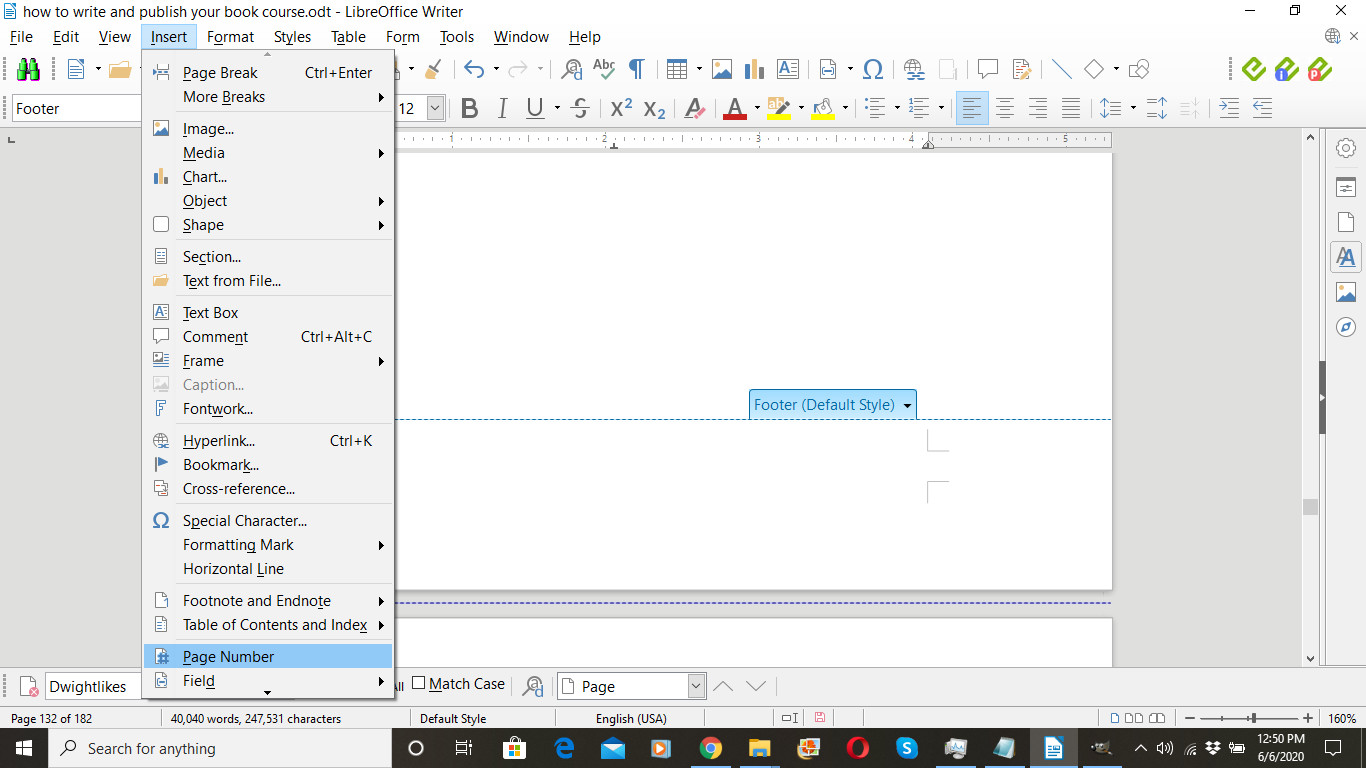Enable the Match Case checkbox

pos(419,684)
